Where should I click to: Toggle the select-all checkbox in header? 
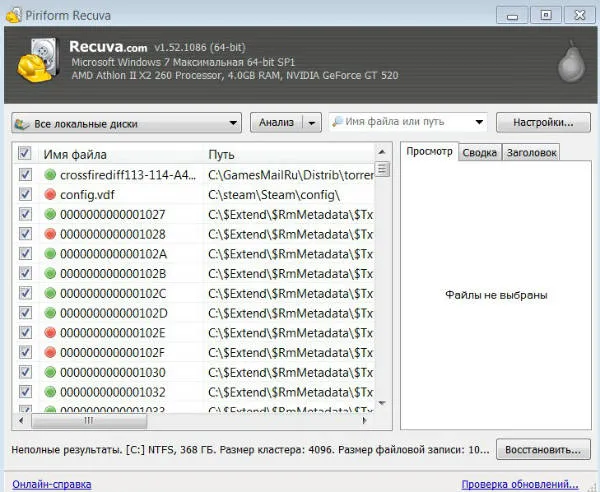[25, 154]
